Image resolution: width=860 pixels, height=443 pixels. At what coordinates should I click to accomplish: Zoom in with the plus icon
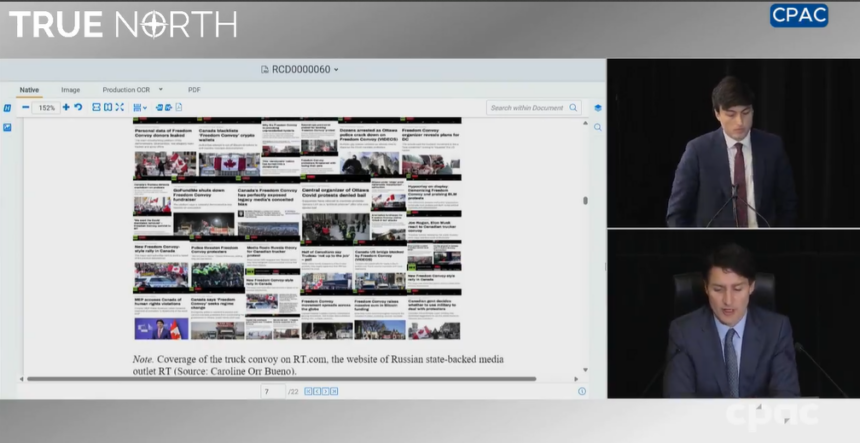tap(66, 107)
